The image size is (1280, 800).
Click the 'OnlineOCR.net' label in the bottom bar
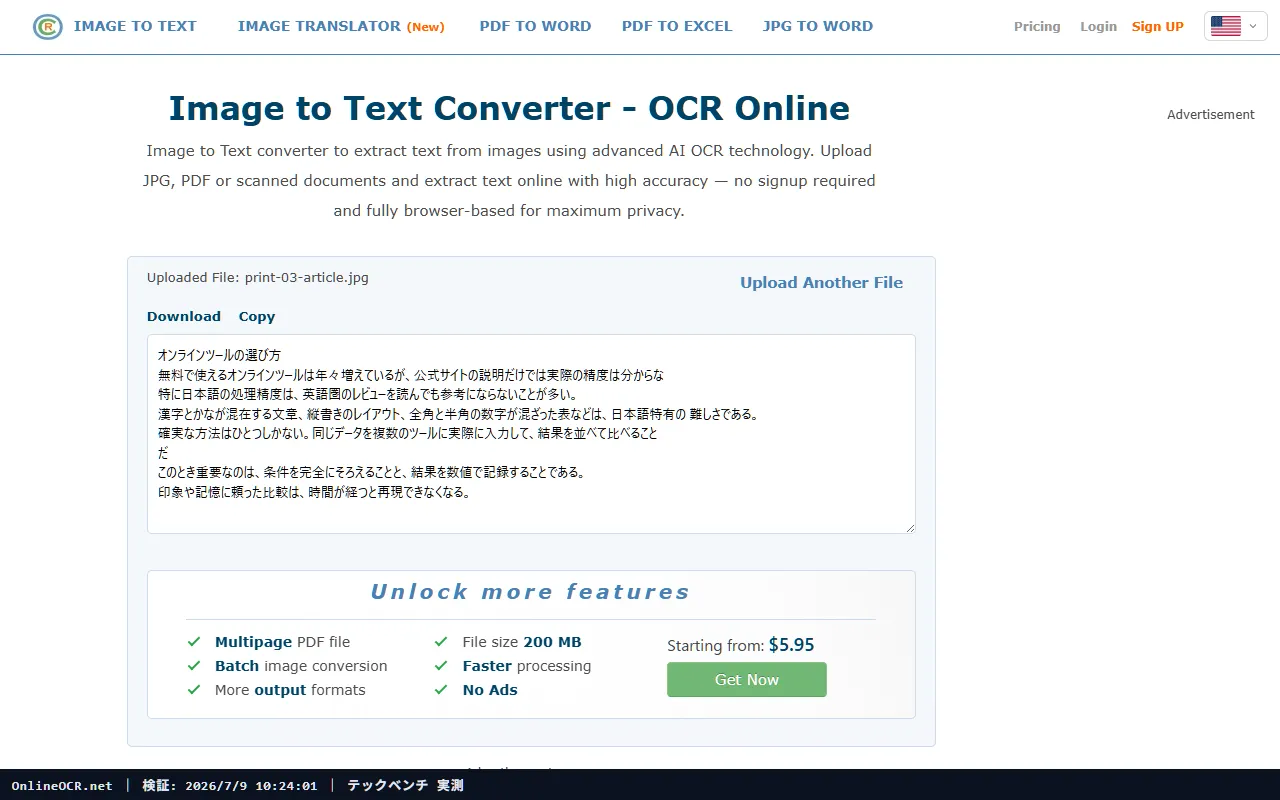pyautogui.click(x=62, y=786)
